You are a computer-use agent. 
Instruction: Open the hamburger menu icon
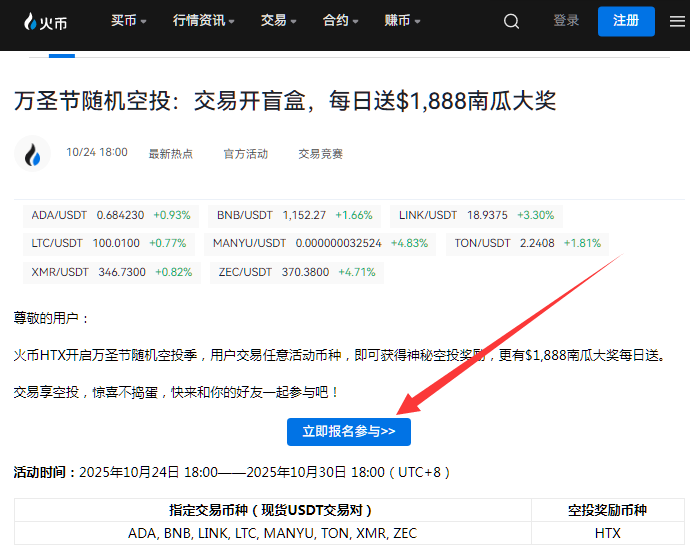pyautogui.click(x=677, y=21)
